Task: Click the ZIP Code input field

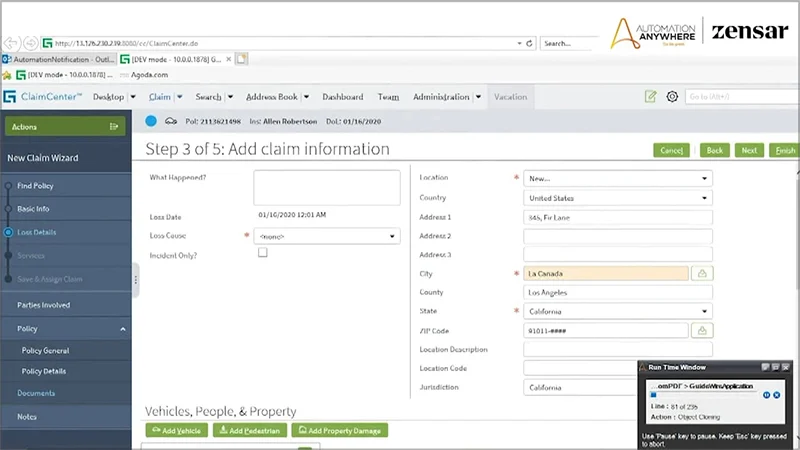Action: 606,331
